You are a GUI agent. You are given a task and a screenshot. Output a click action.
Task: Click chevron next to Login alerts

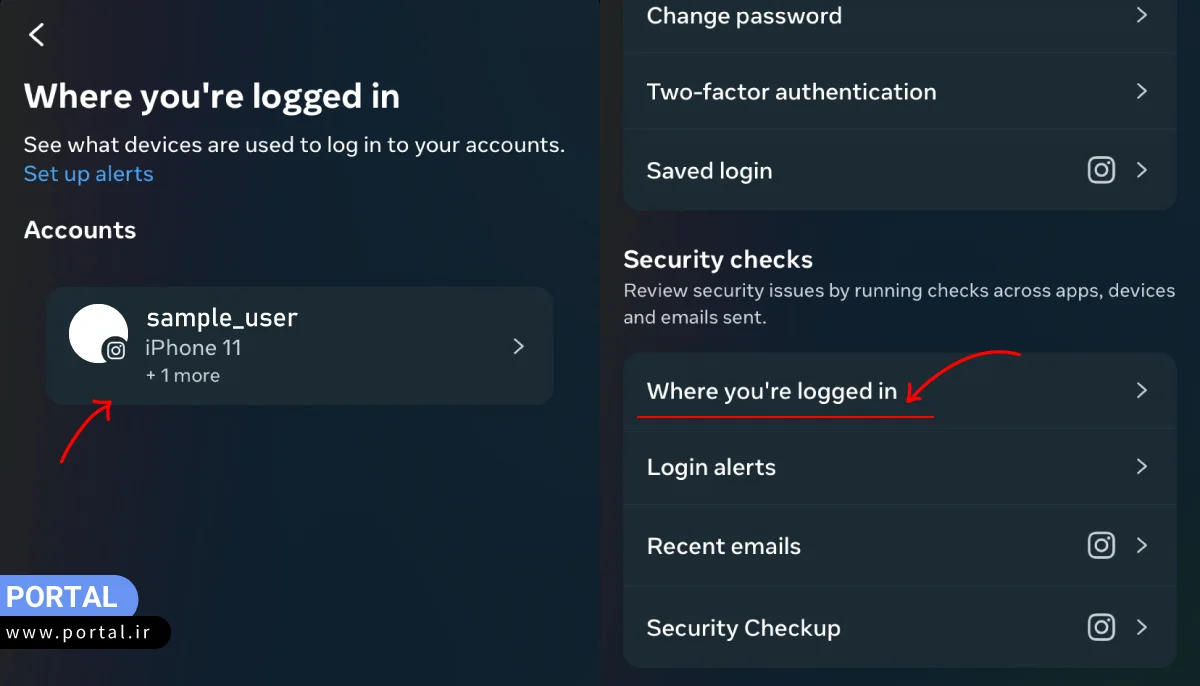tap(1142, 466)
